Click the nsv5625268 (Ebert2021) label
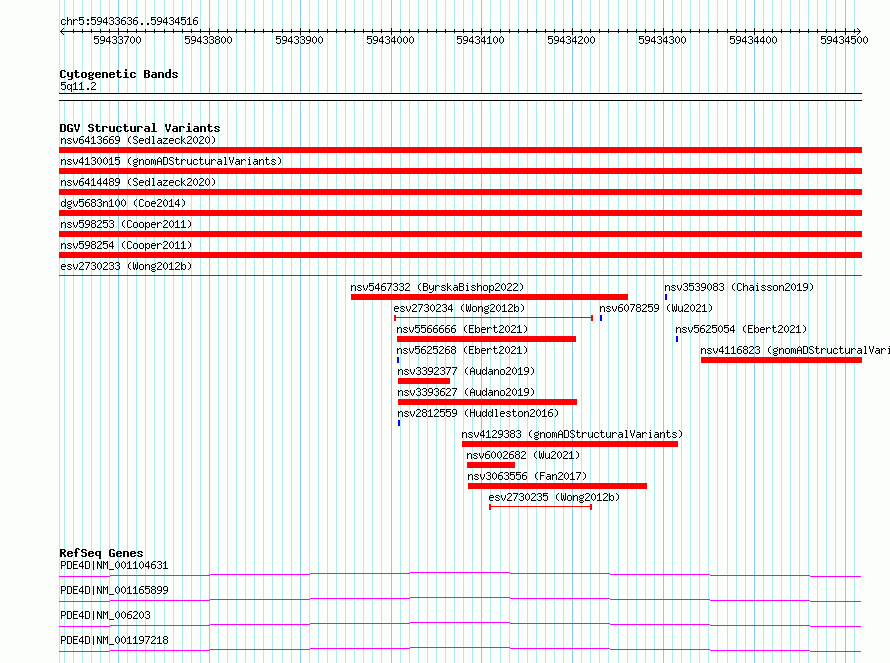The height and width of the screenshot is (663, 890). click(x=462, y=350)
